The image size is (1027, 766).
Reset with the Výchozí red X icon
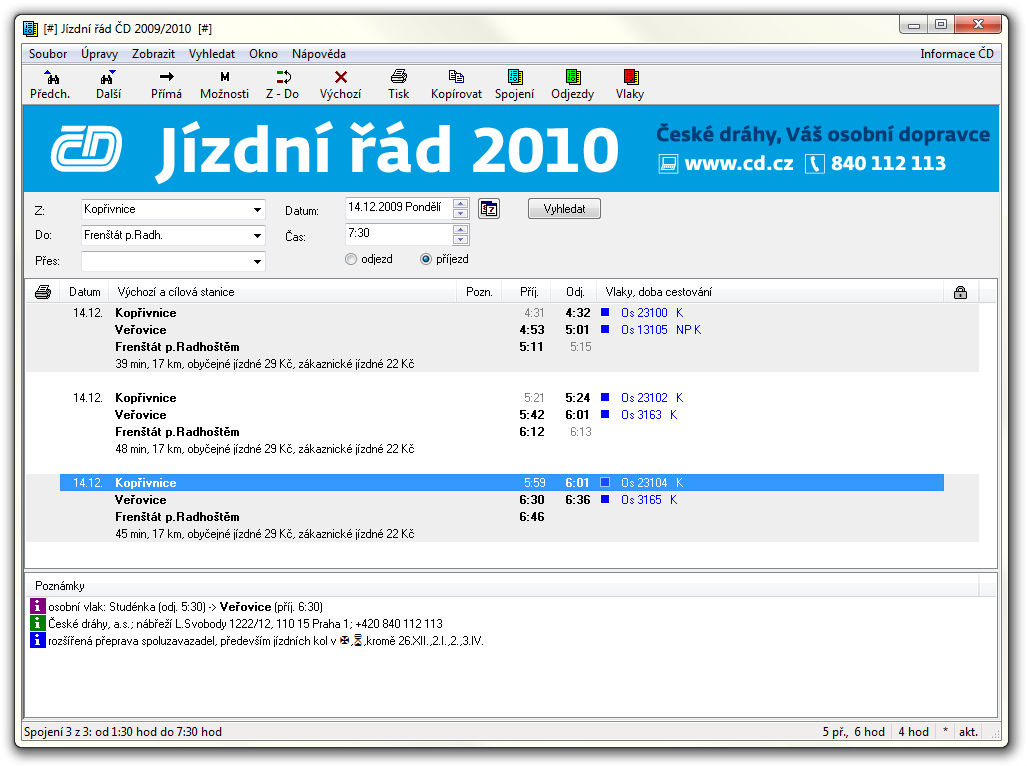(x=341, y=77)
